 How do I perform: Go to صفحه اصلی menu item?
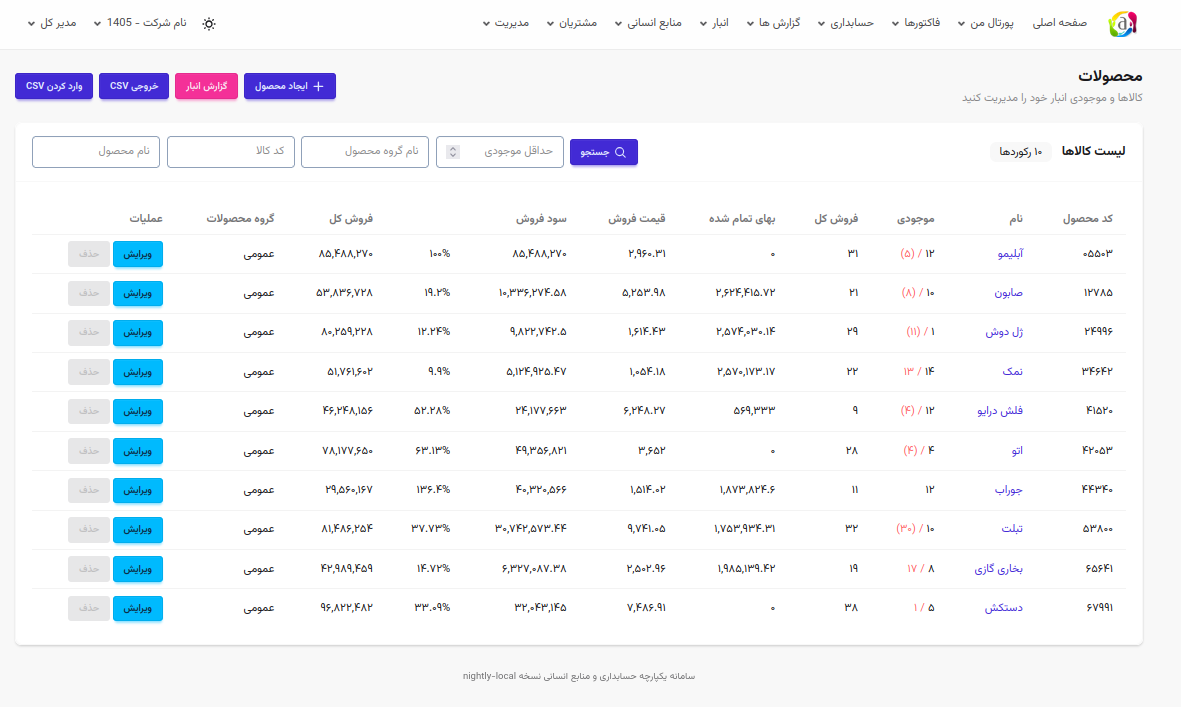(x=1059, y=23)
